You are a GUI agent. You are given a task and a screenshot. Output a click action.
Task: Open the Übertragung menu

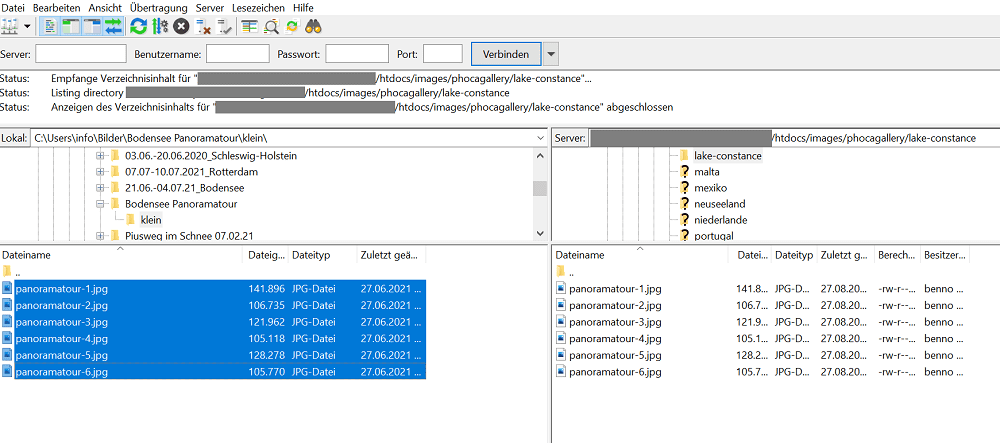tap(157, 7)
